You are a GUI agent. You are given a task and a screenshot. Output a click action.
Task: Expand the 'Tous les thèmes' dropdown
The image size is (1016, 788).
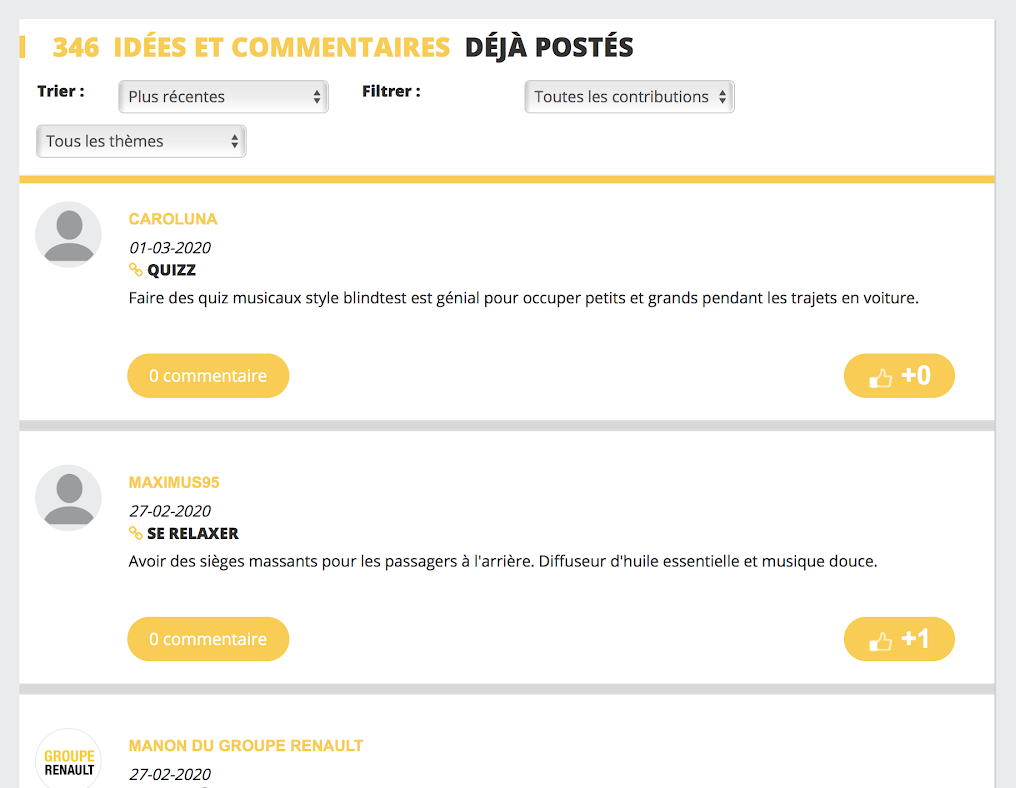pyautogui.click(x=141, y=141)
